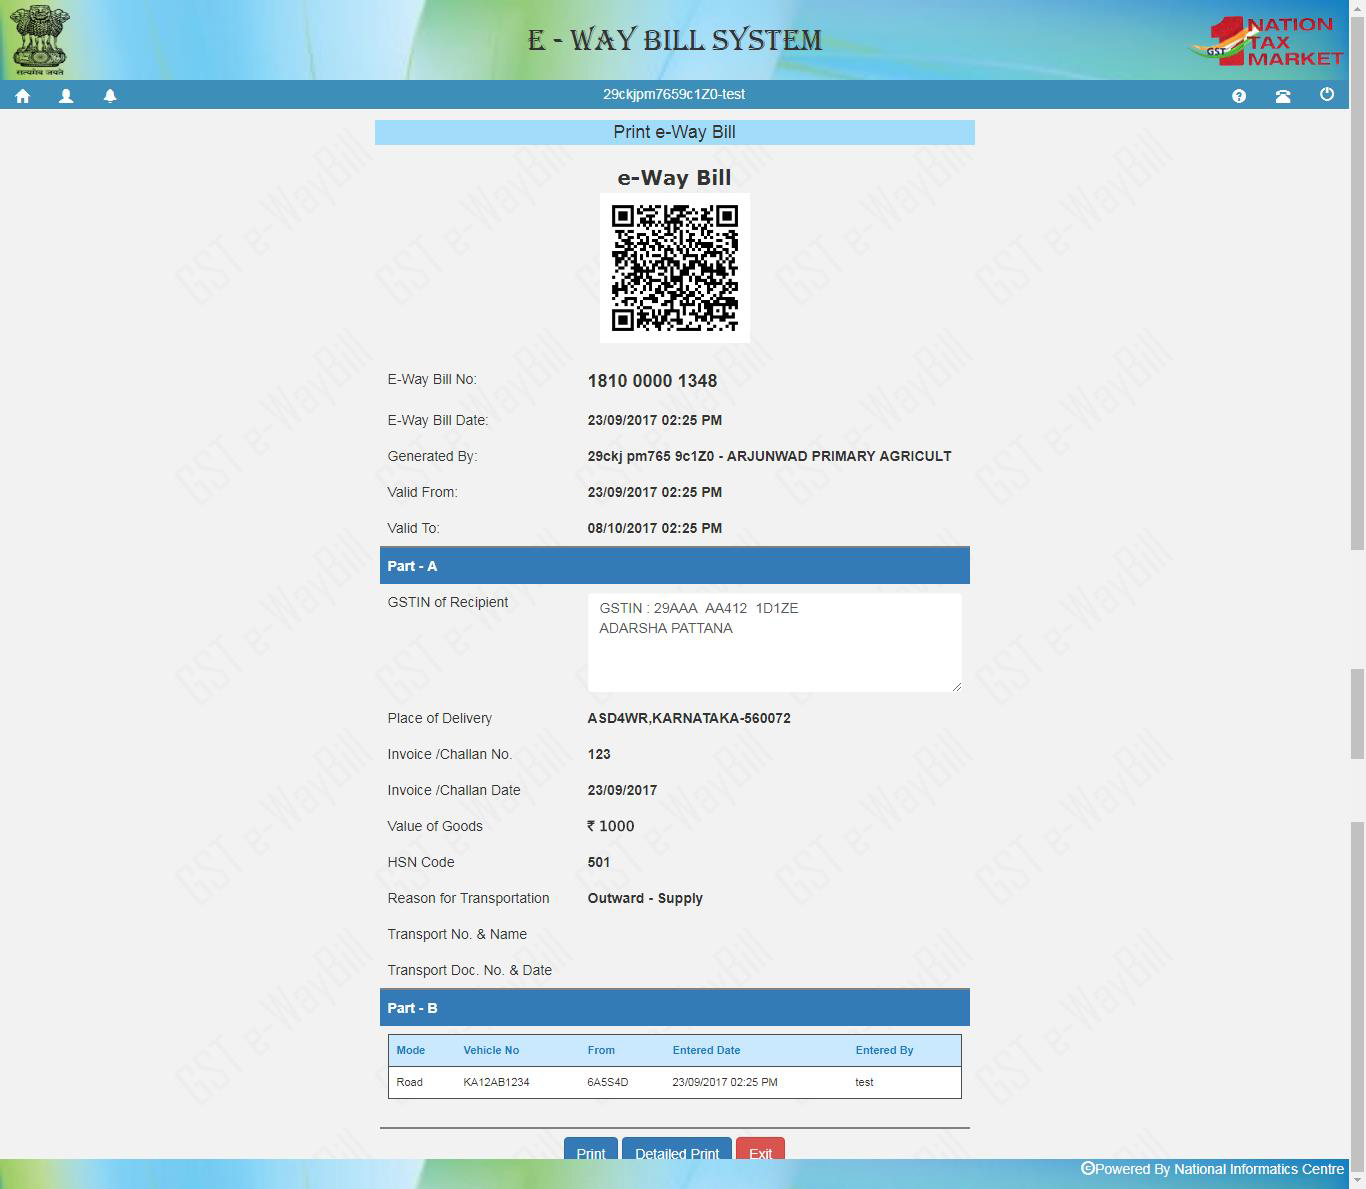The image size is (1366, 1189).
Task: Click the national emblem logo
Action: point(39,39)
